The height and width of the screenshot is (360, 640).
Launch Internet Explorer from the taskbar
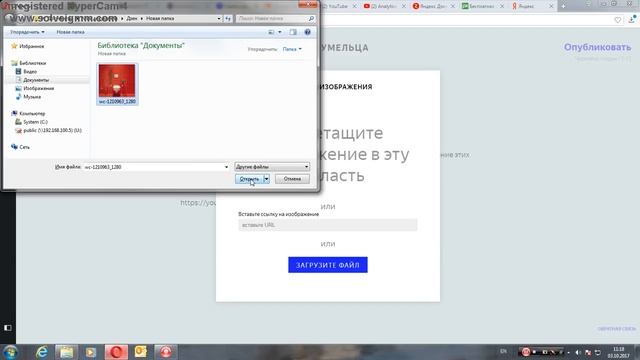[x=42, y=352]
